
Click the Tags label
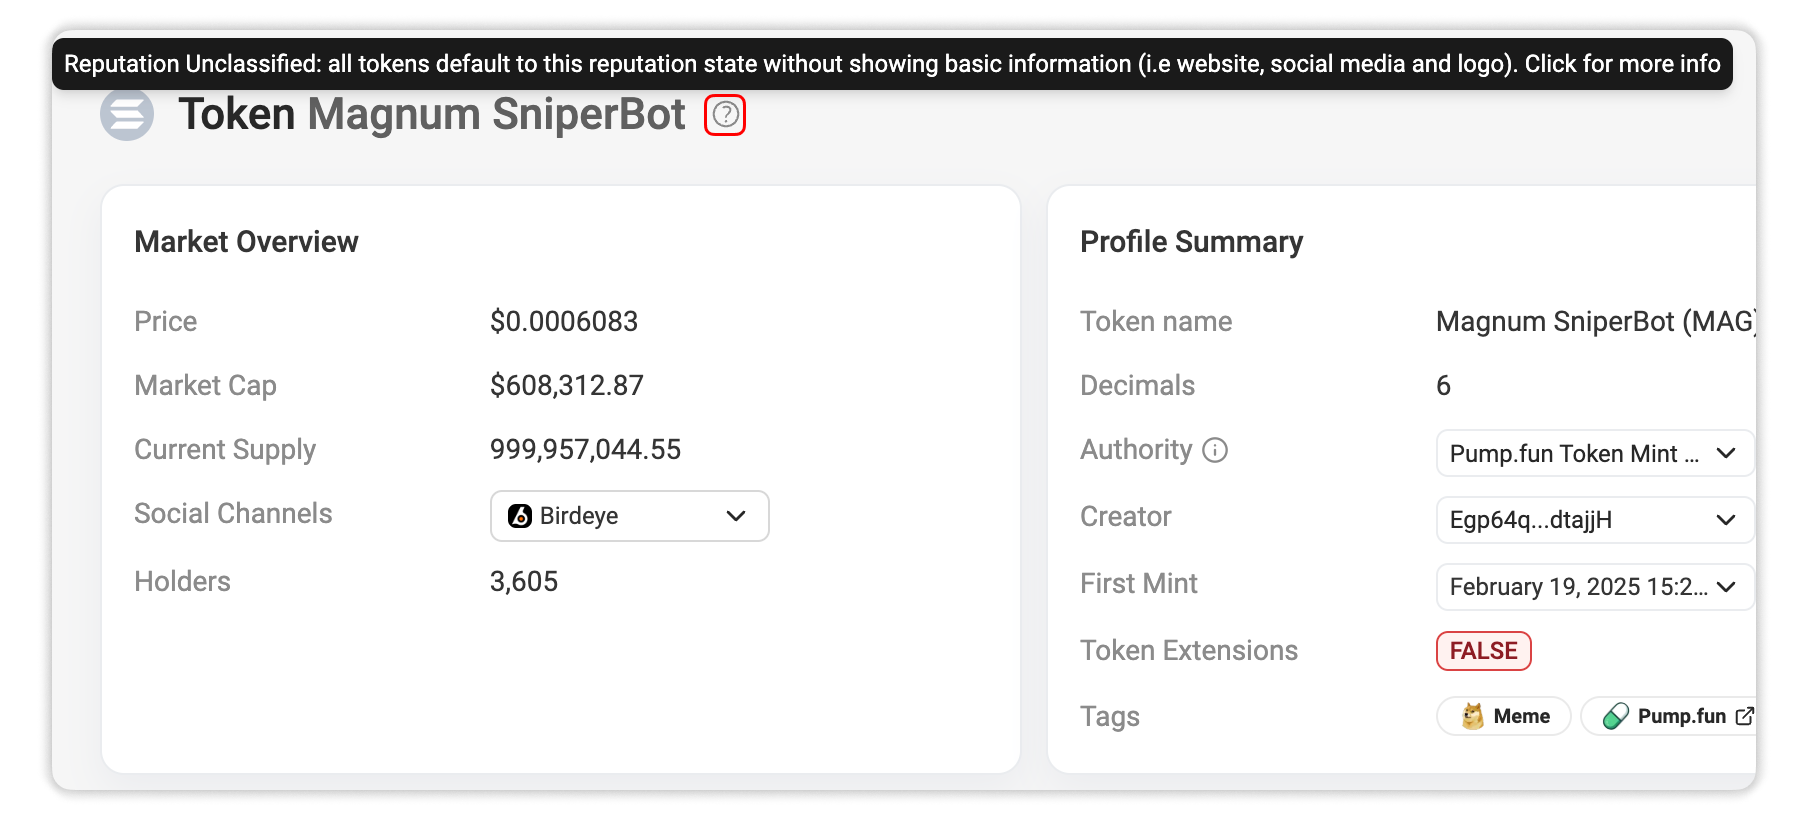(x=1110, y=717)
